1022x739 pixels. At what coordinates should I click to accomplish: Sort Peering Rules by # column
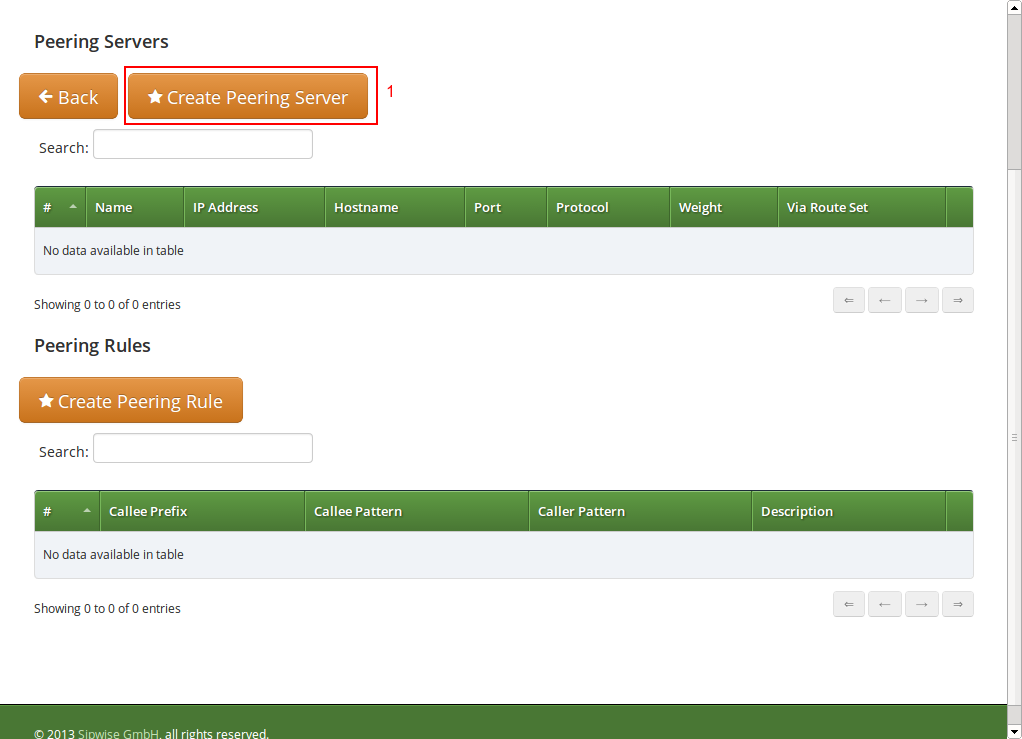pos(67,511)
